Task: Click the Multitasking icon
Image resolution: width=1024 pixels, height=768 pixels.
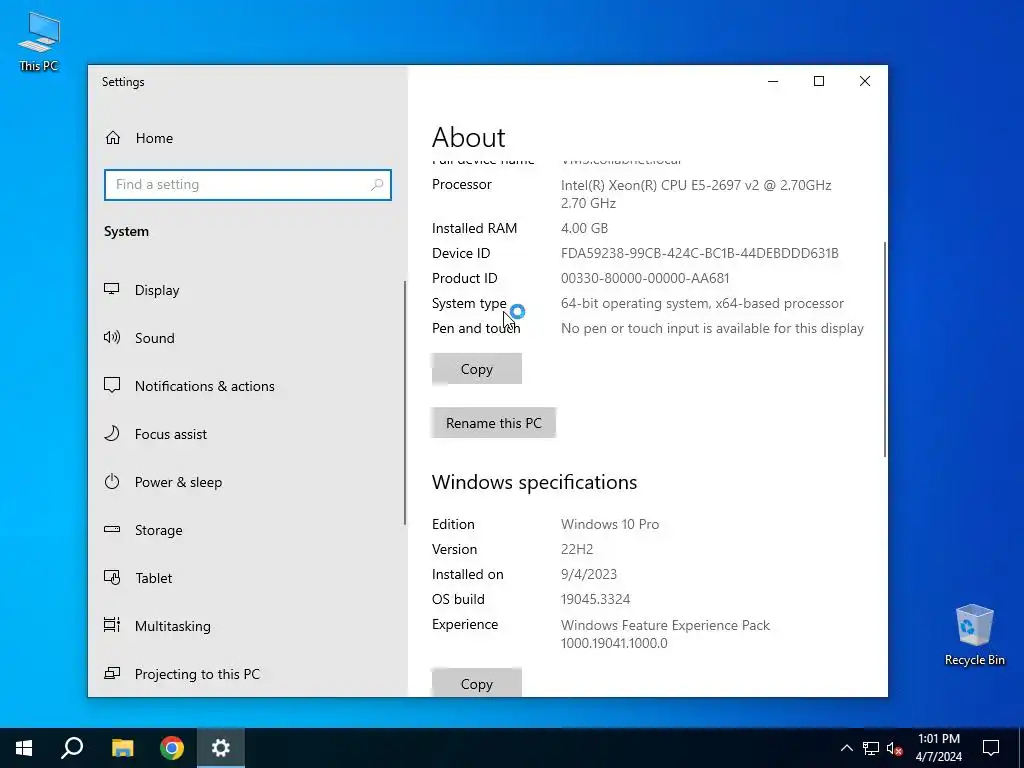Action: pyautogui.click(x=112, y=625)
